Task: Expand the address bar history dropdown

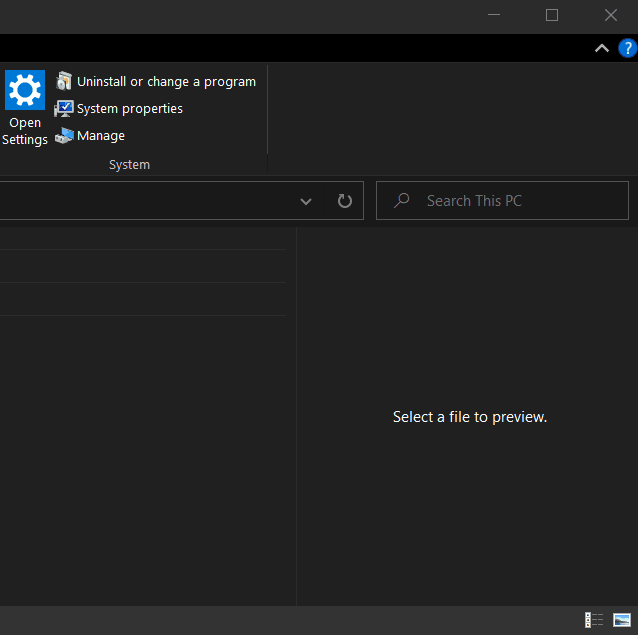Action: coord(306,201)
